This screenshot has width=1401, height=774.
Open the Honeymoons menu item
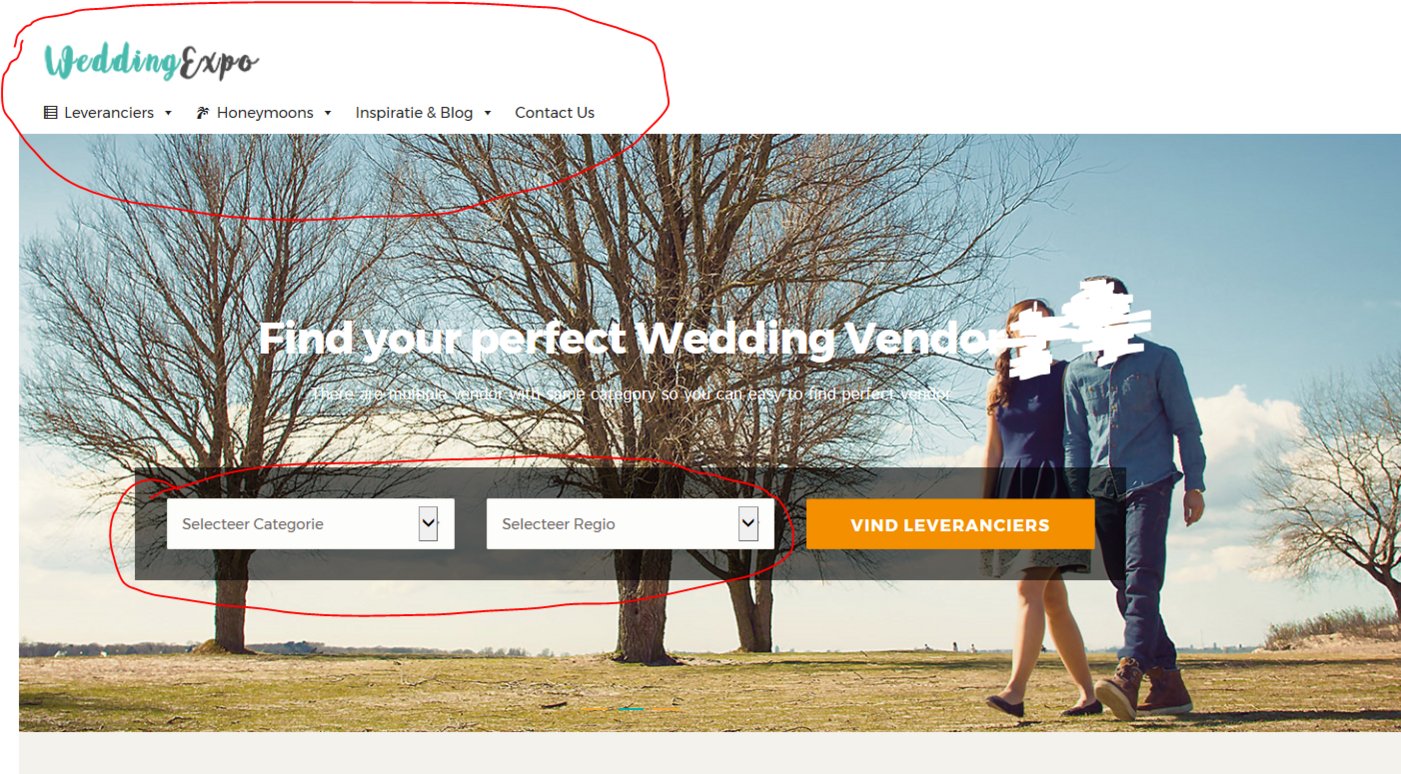(x=264, y=113)
